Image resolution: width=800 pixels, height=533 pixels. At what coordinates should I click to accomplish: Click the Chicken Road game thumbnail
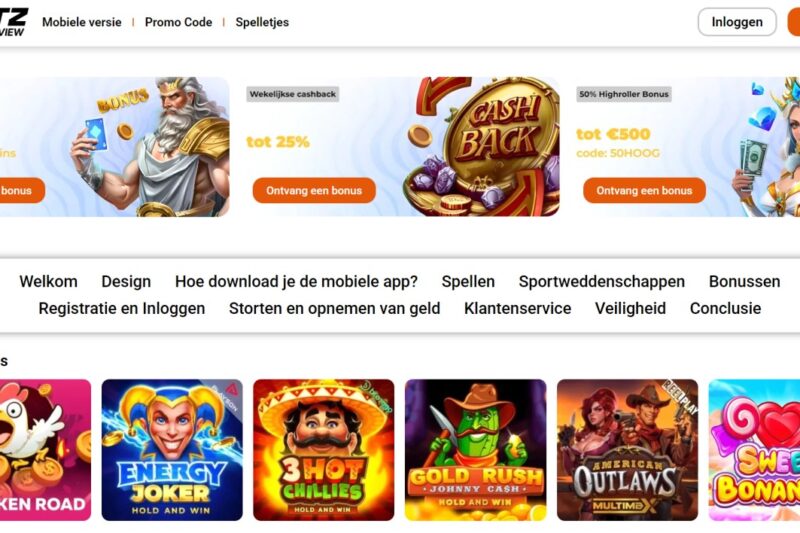(x=45, y=450)
